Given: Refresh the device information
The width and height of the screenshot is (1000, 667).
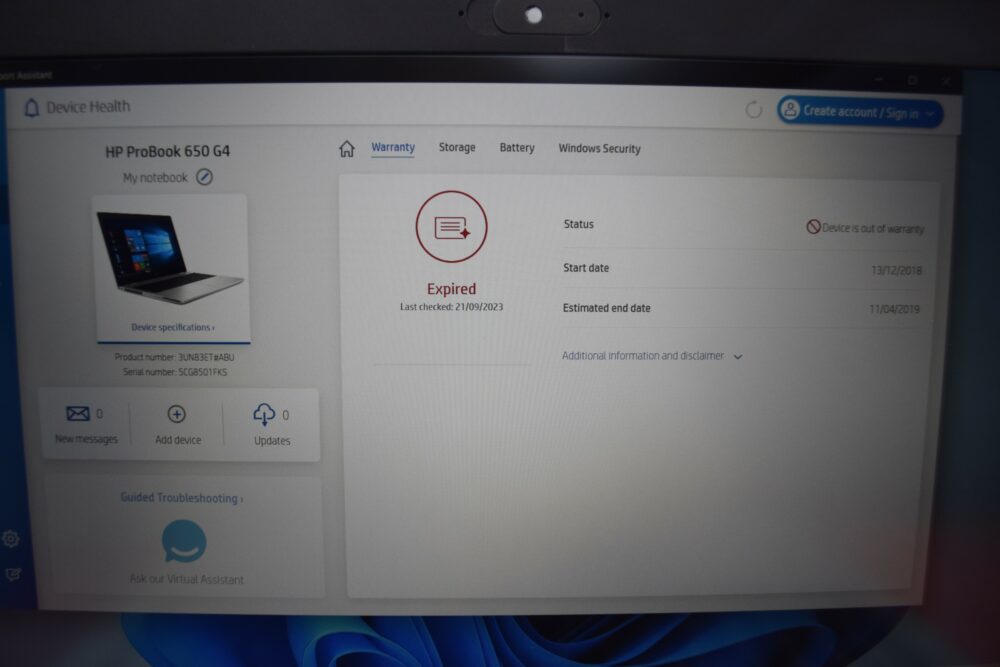Looking at the screenshot, I should point(753,110).
